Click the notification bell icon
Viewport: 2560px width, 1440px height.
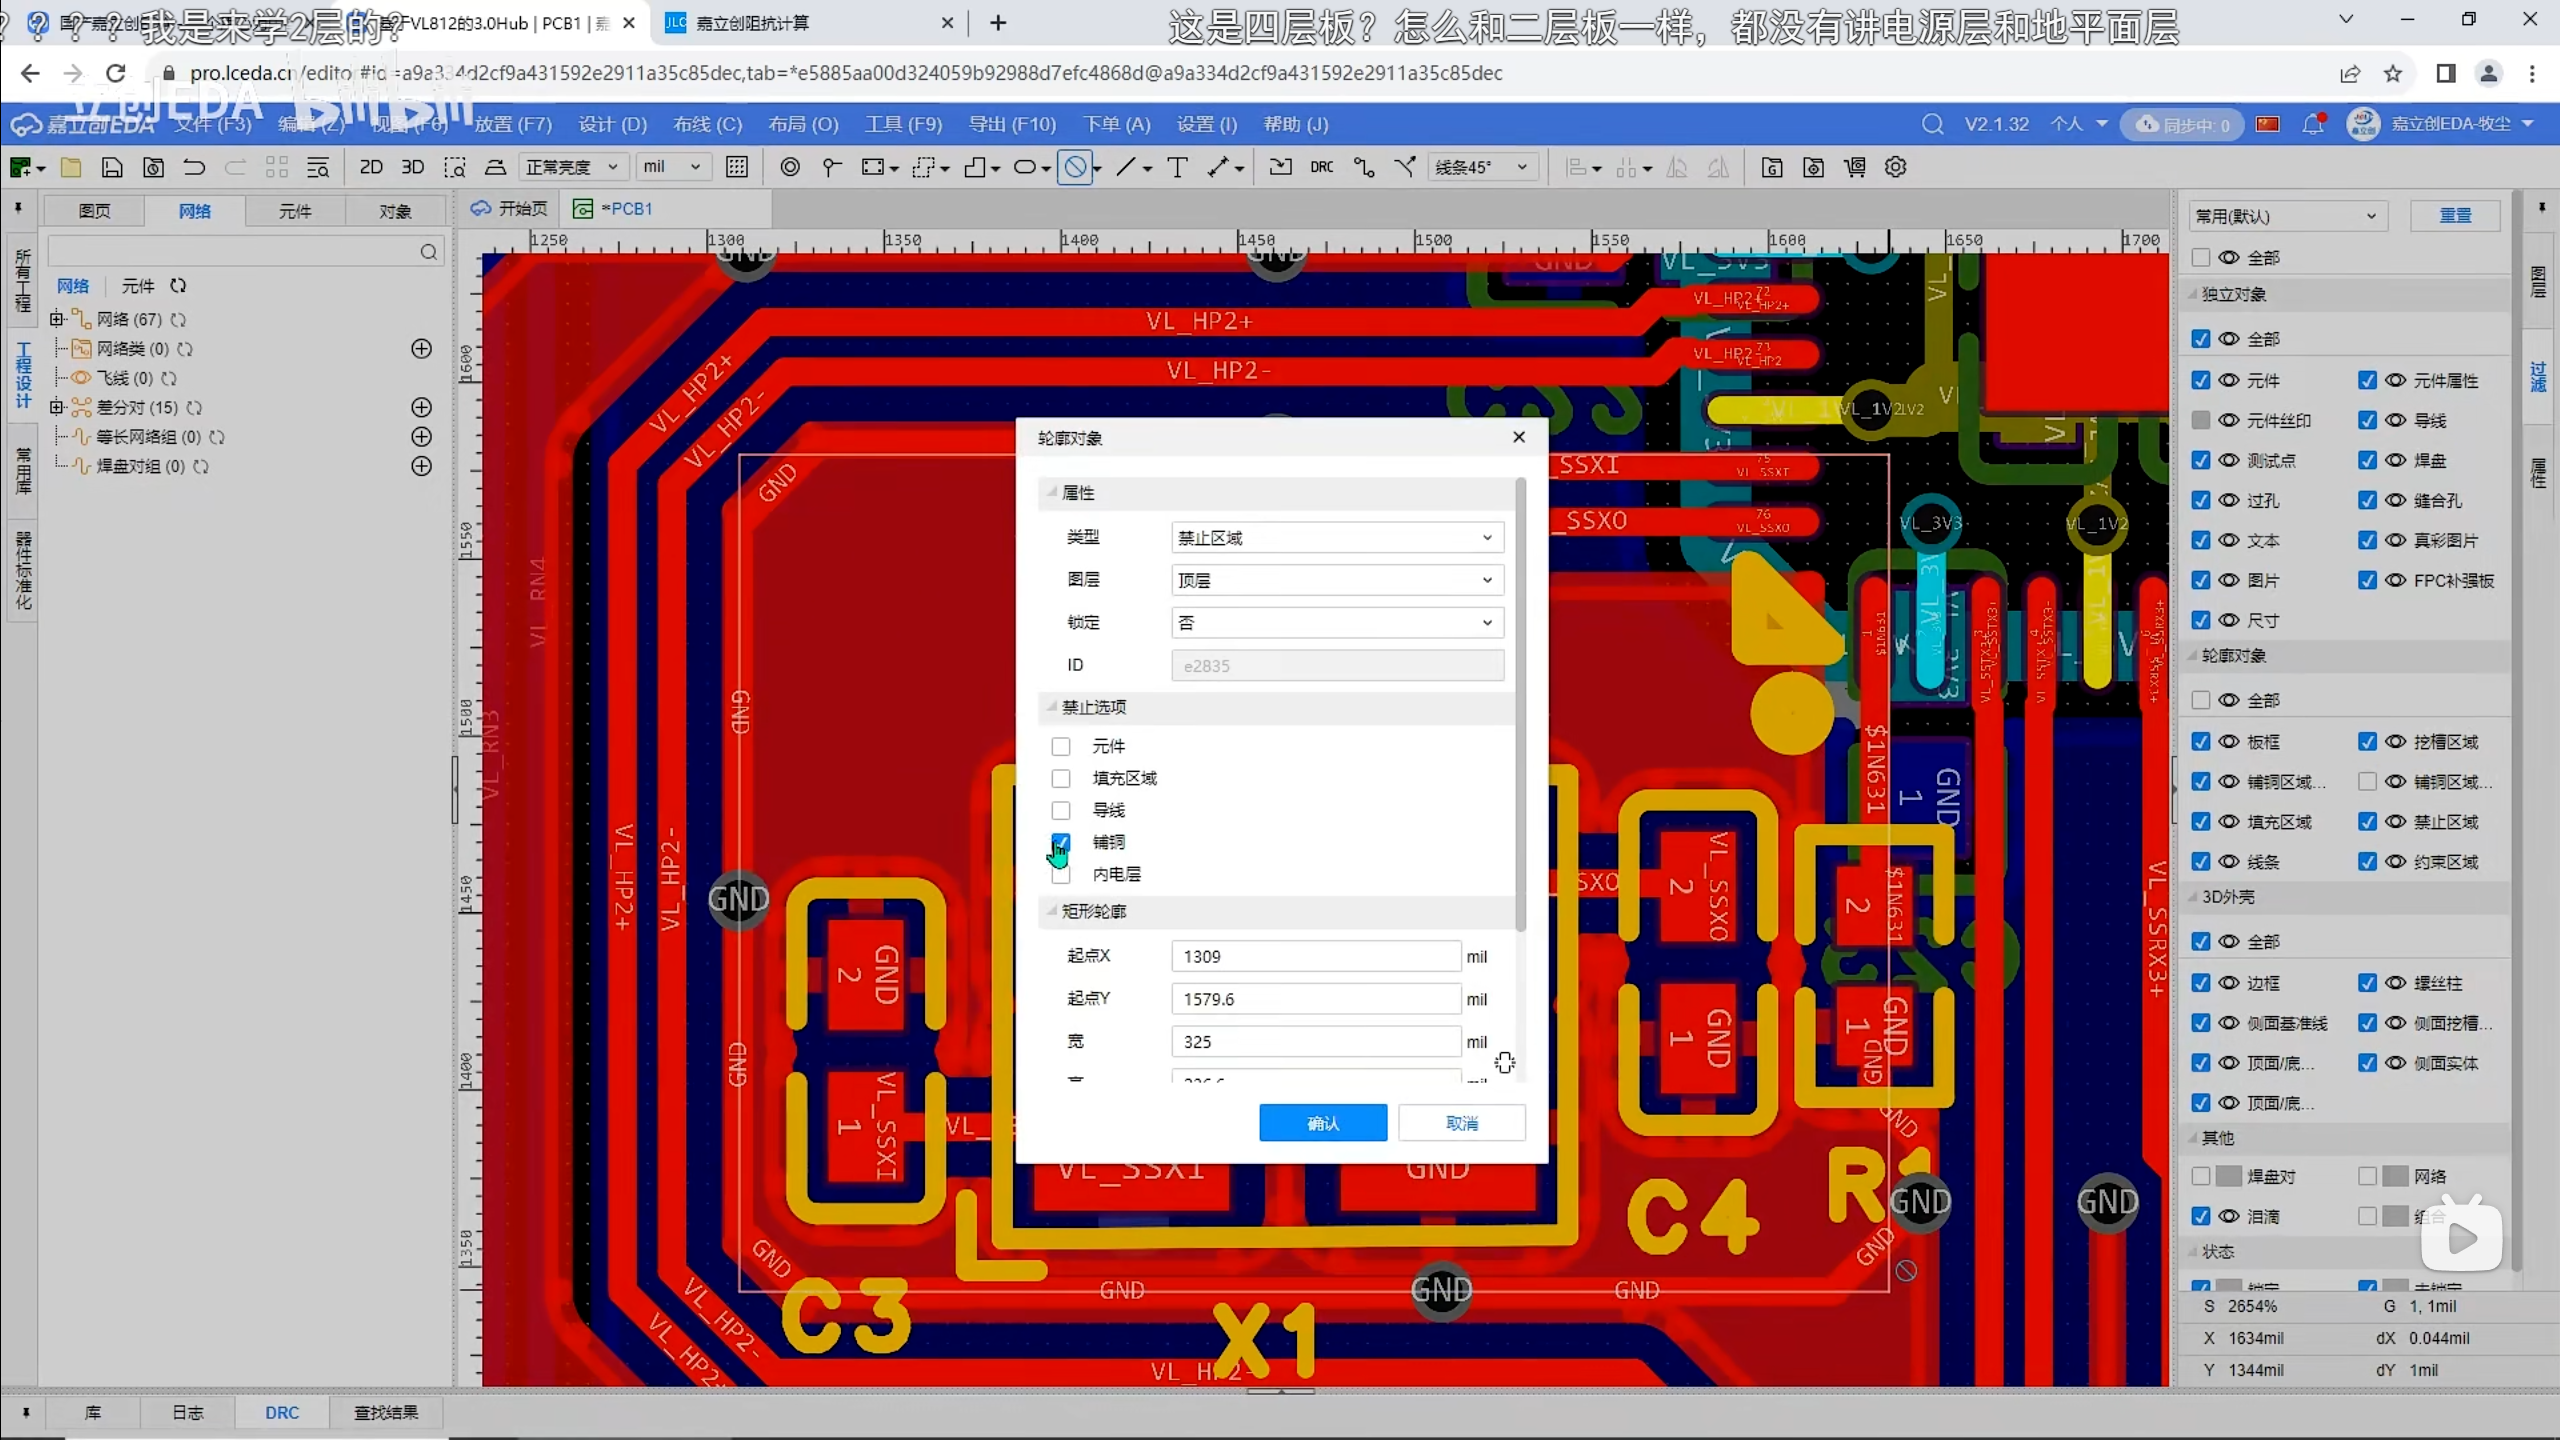(2312, 124)
